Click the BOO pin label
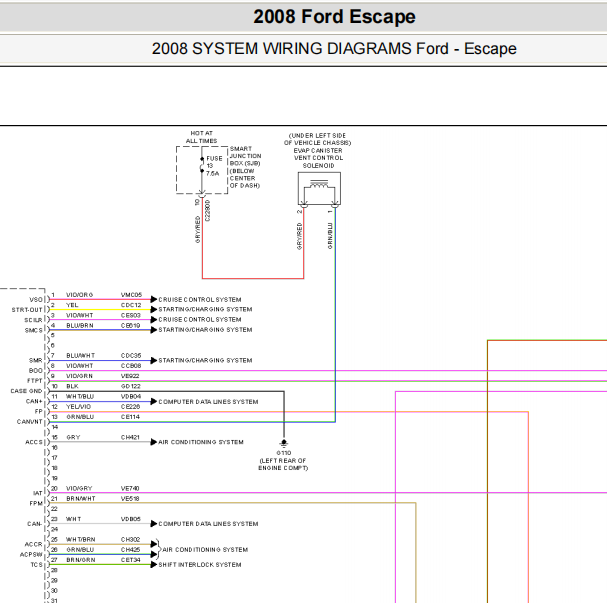Screen dimensions: 607x603 (36, 371)
